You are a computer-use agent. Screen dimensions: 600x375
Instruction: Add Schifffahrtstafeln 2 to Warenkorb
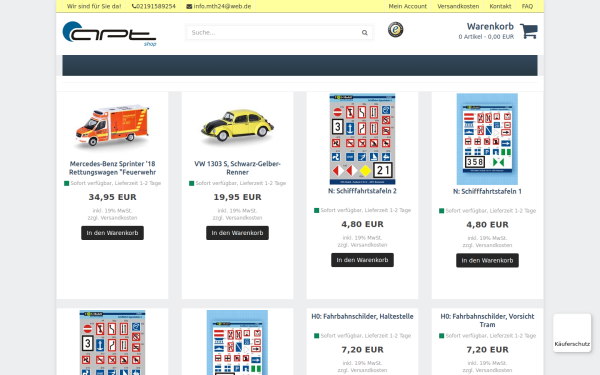362,260
